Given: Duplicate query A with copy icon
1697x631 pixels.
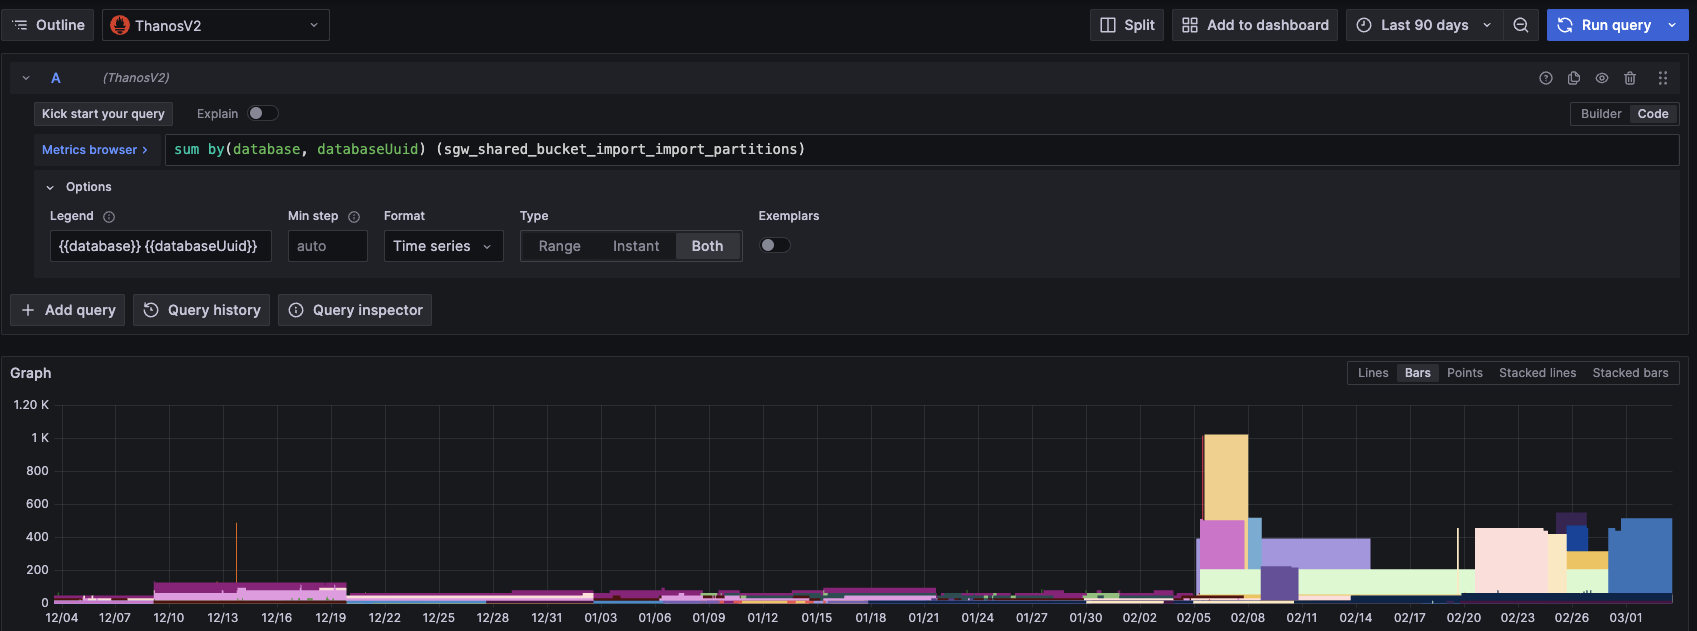Looking at the screenshot, I should (1574, 78).
